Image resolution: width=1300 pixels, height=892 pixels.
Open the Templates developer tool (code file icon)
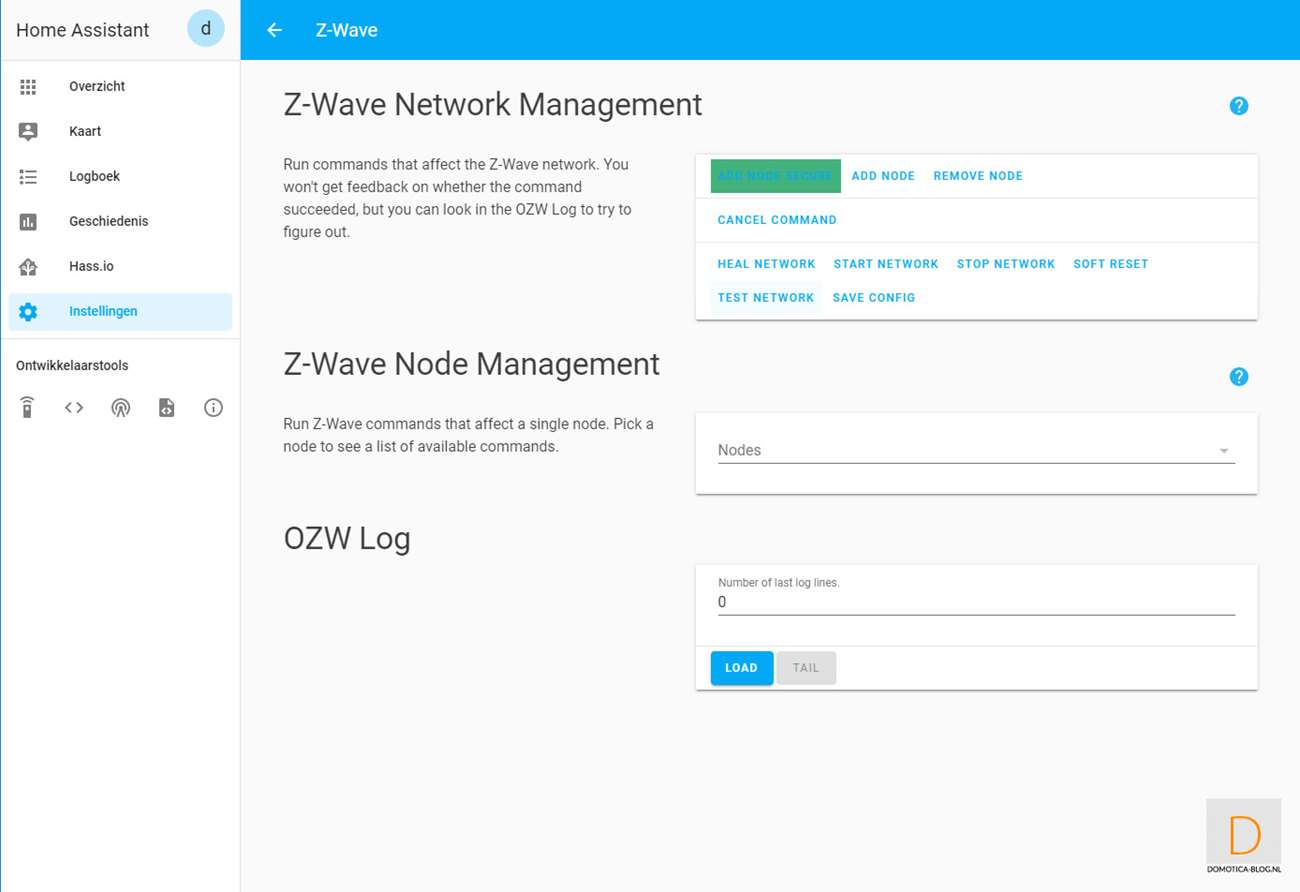[x=167, y=407]
